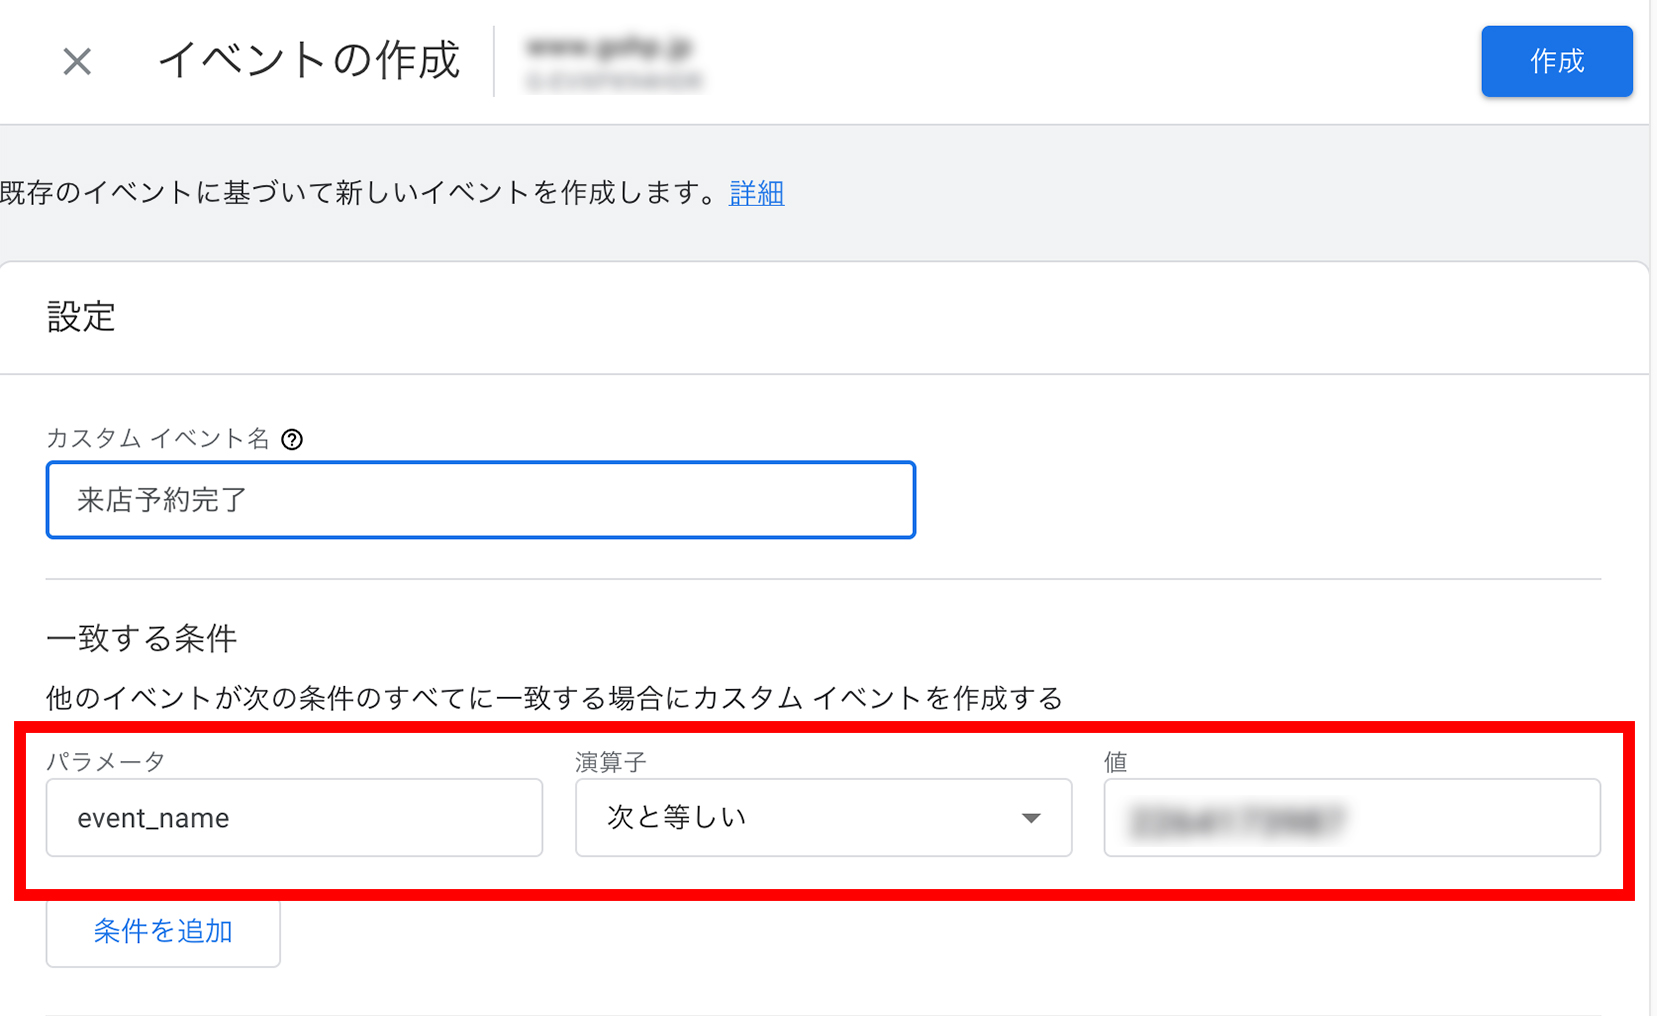Open the 詳細 link
The width and height of the screenshot is (1657, 1016).
[x=756, y=193]
